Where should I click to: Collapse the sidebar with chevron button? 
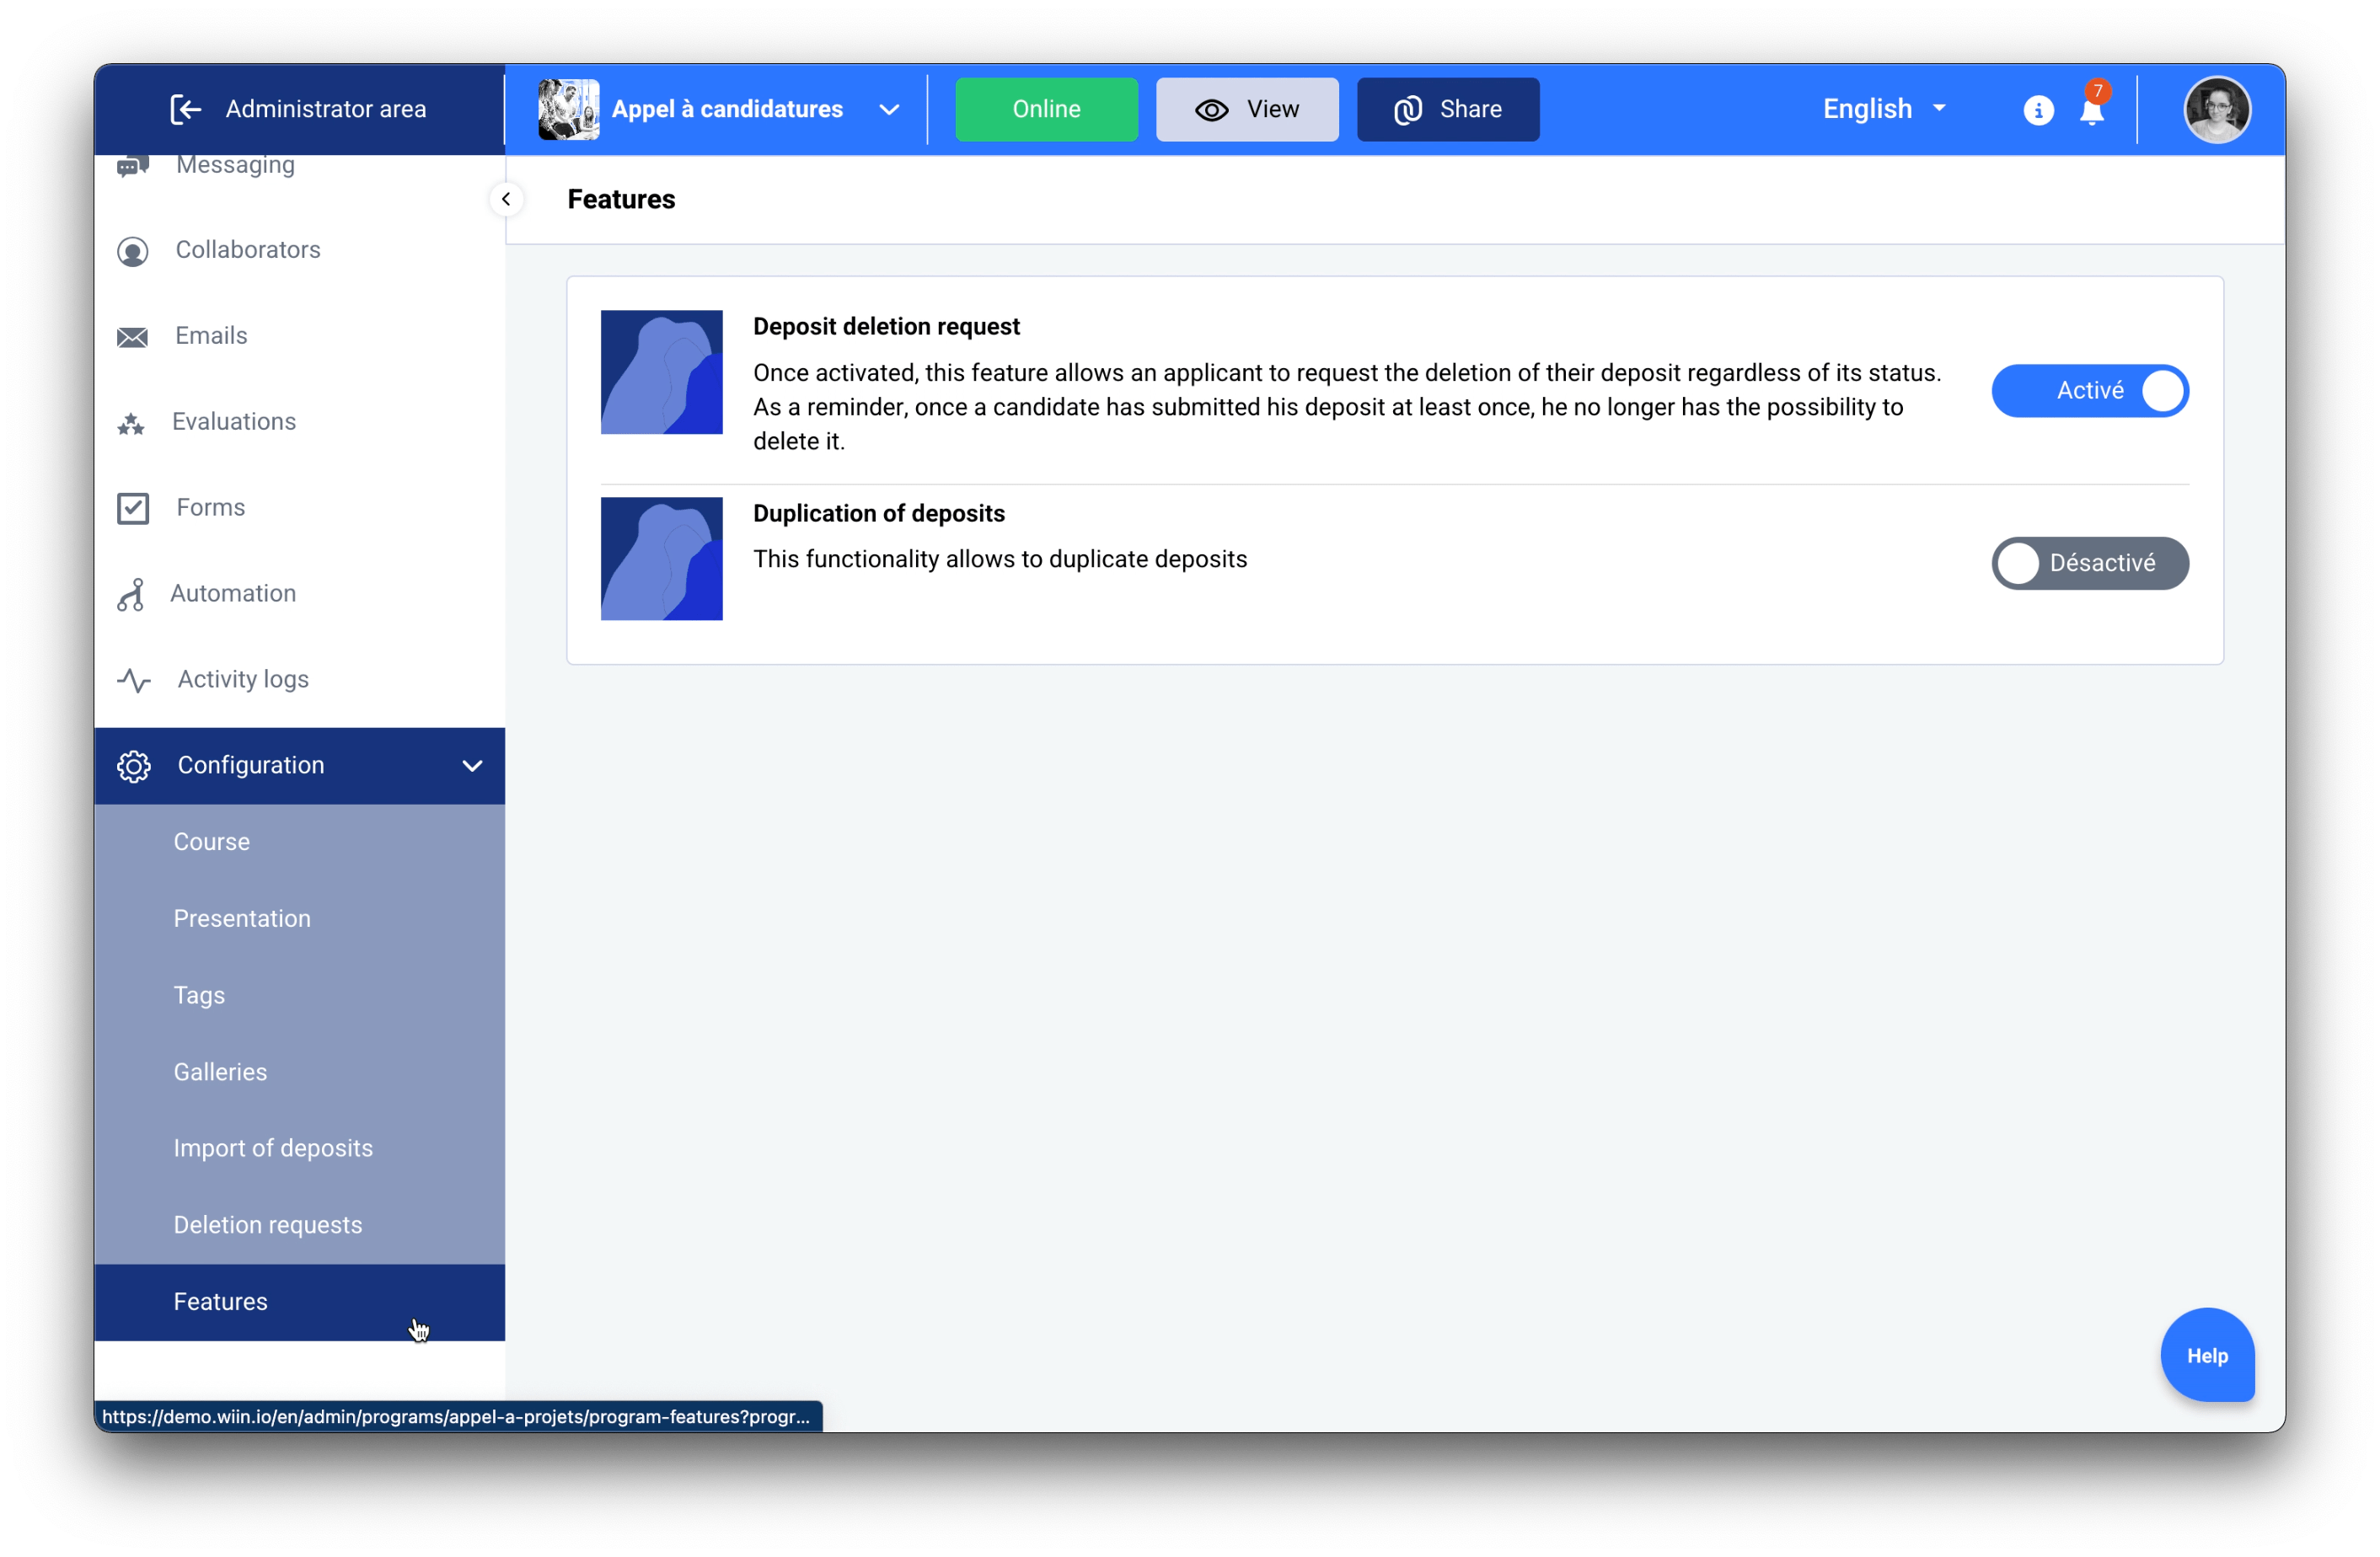point(506,199)
